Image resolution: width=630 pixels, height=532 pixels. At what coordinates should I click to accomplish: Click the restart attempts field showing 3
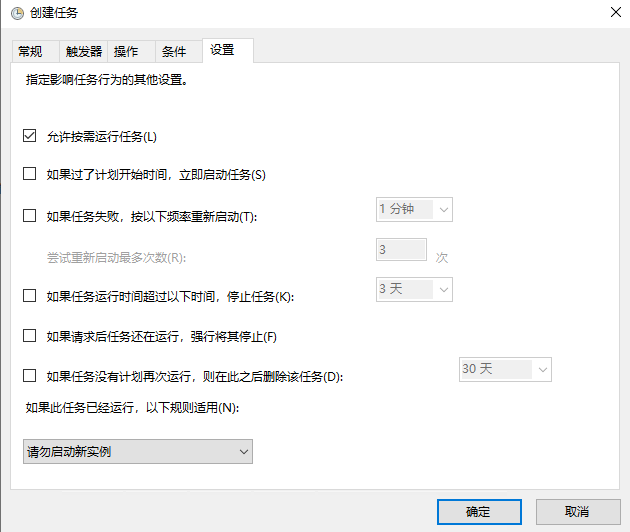pos(401,250)
